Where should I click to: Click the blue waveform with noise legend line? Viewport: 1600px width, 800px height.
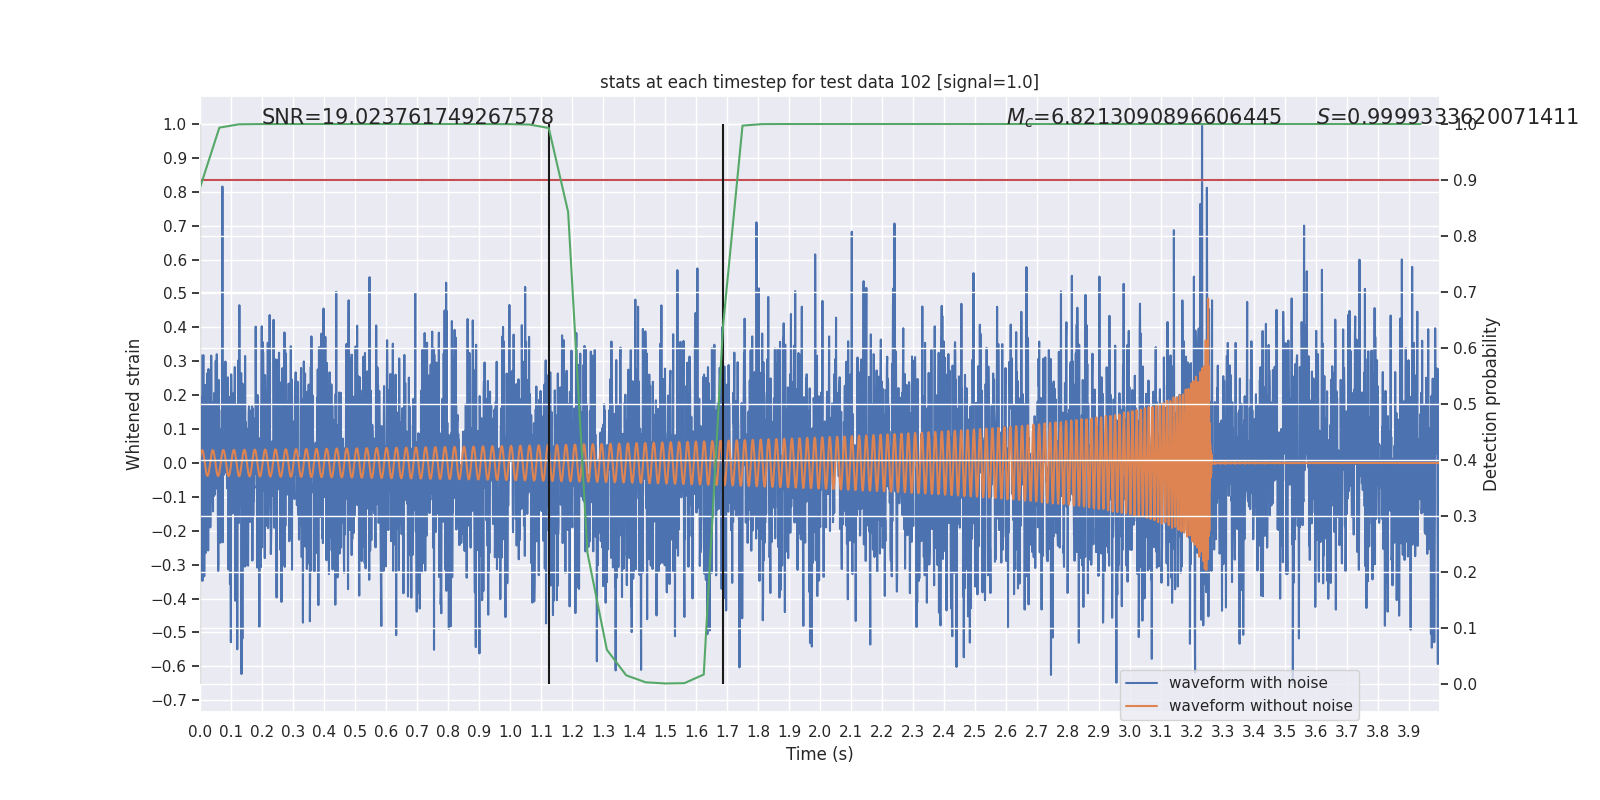pyautogui.click(x=1141, y=683)
